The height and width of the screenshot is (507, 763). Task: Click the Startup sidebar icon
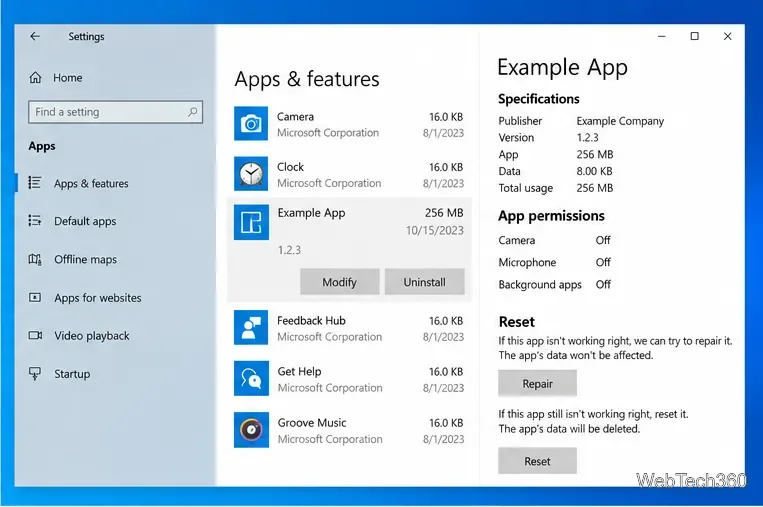pos(35,374)
